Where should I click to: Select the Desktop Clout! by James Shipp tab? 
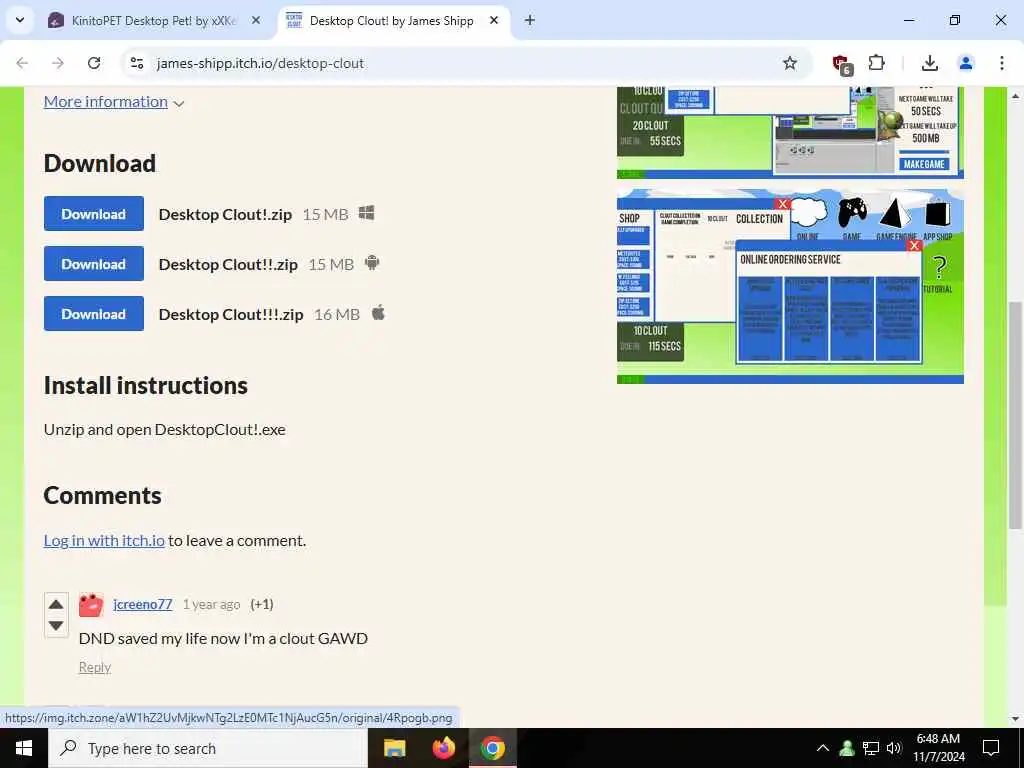391,21
